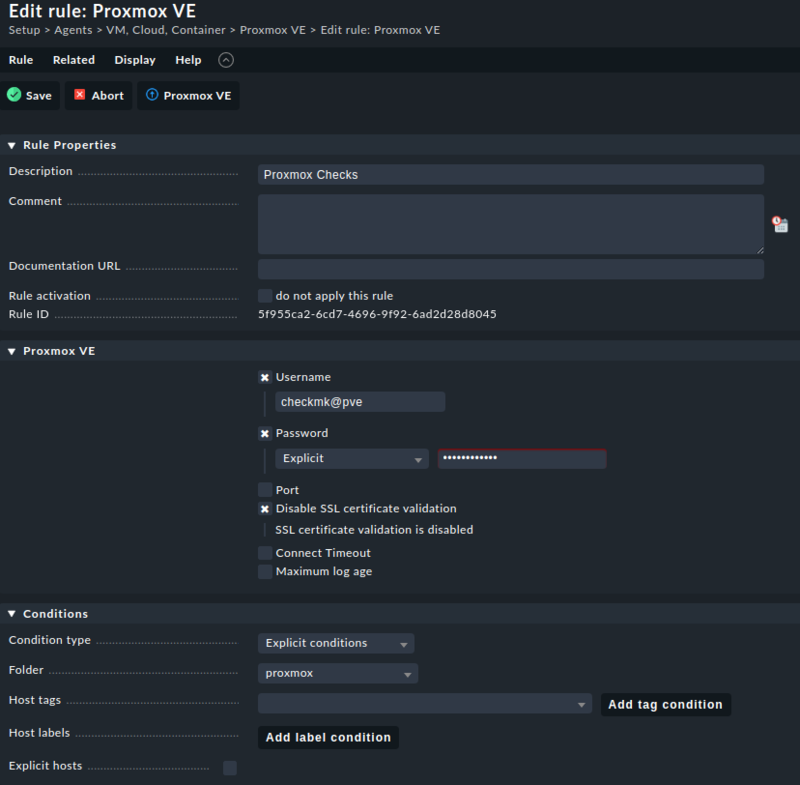Click Add tag condition

(665, 704)
